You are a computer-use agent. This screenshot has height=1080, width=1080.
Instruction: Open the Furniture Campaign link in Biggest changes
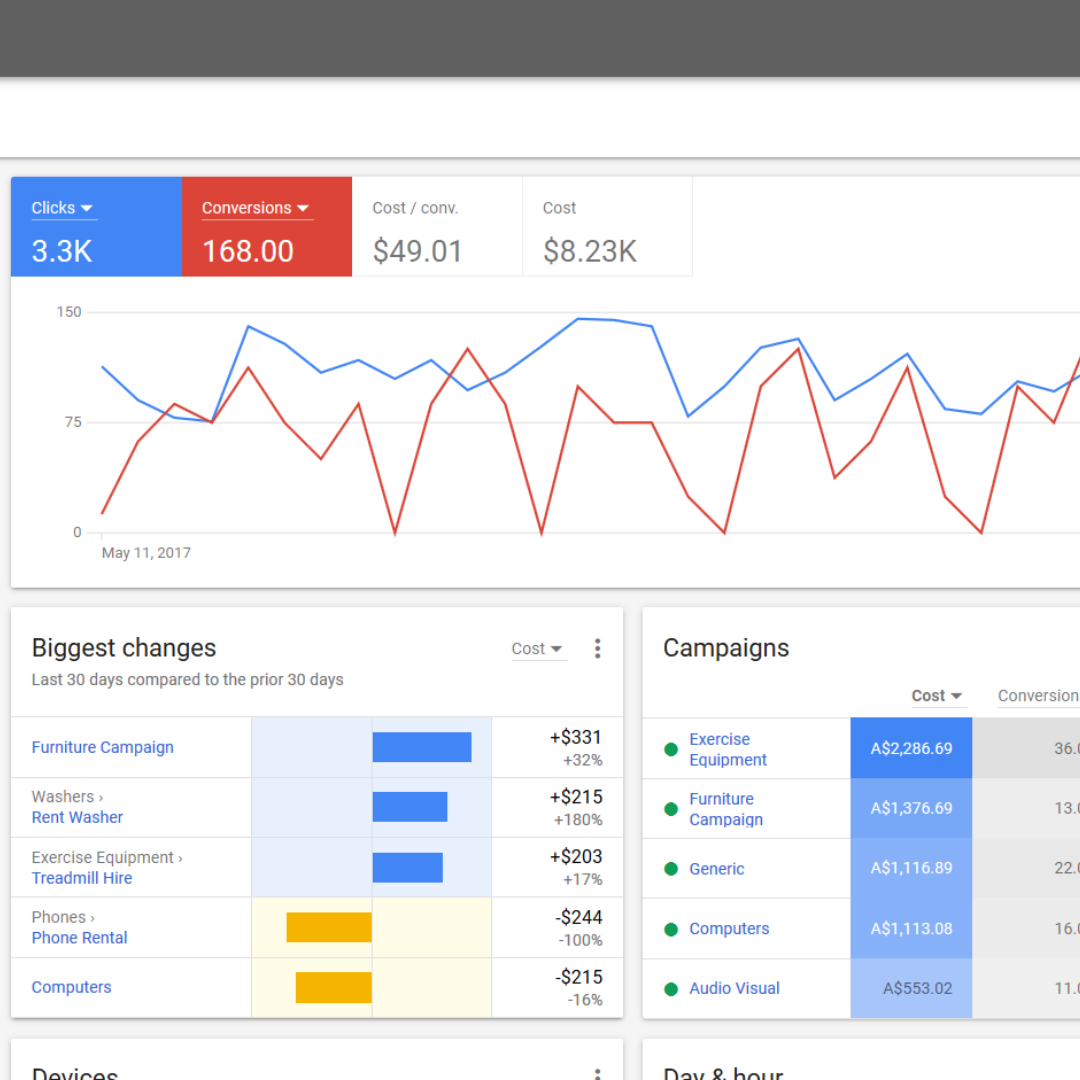tap(103, 747)
